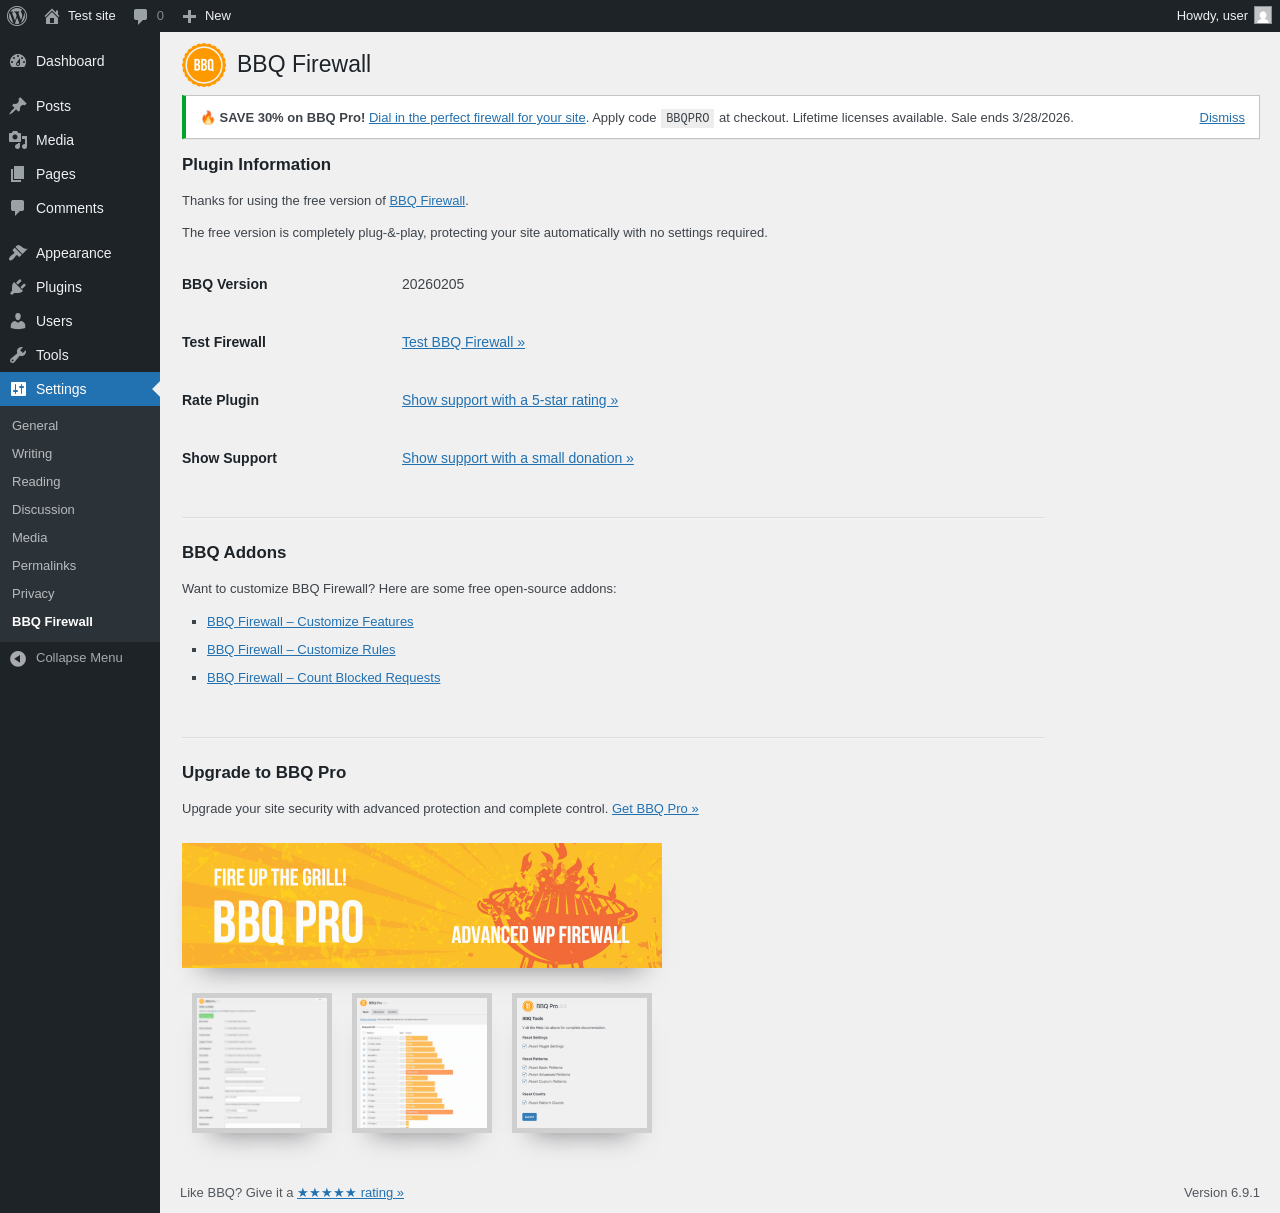
Task: Open the Test site home icon
Action: coord(52,16)
